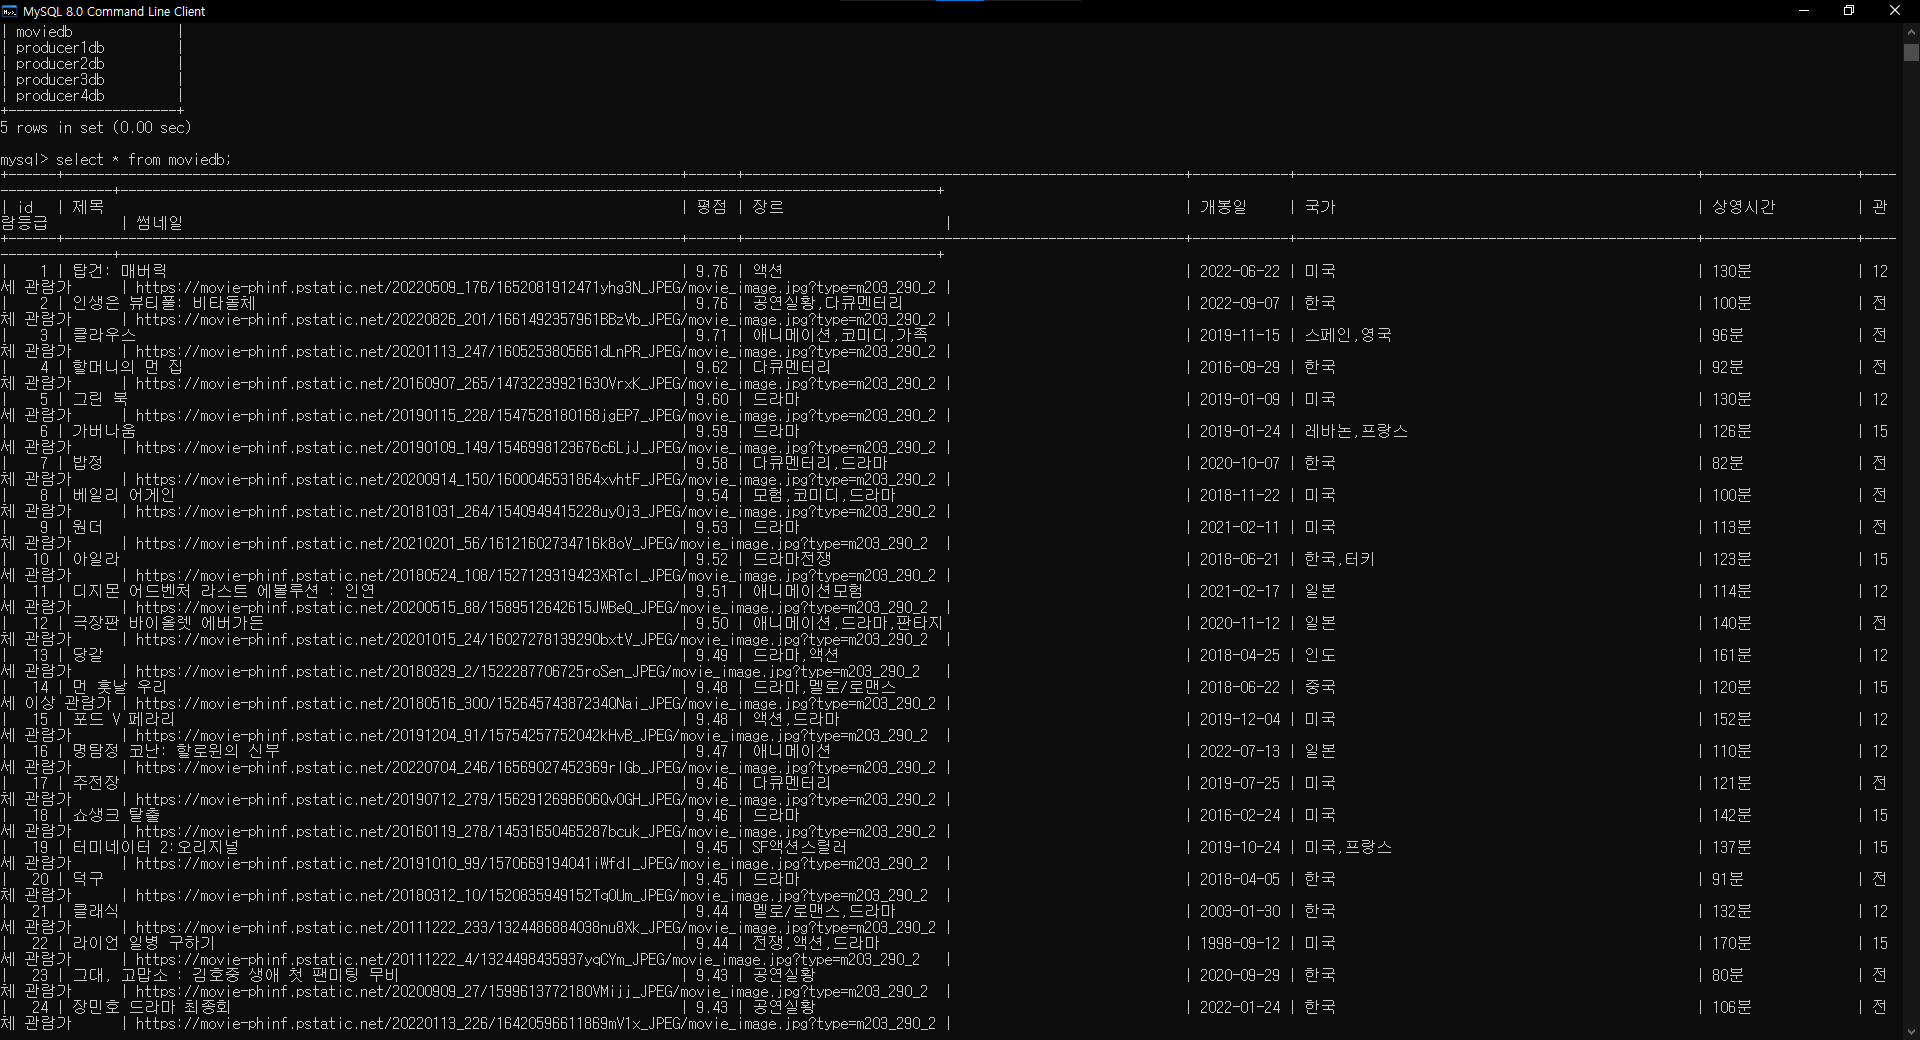Click the 'producer1db' table name
The image size is (1920, 1040).
(x=60, y=48)
